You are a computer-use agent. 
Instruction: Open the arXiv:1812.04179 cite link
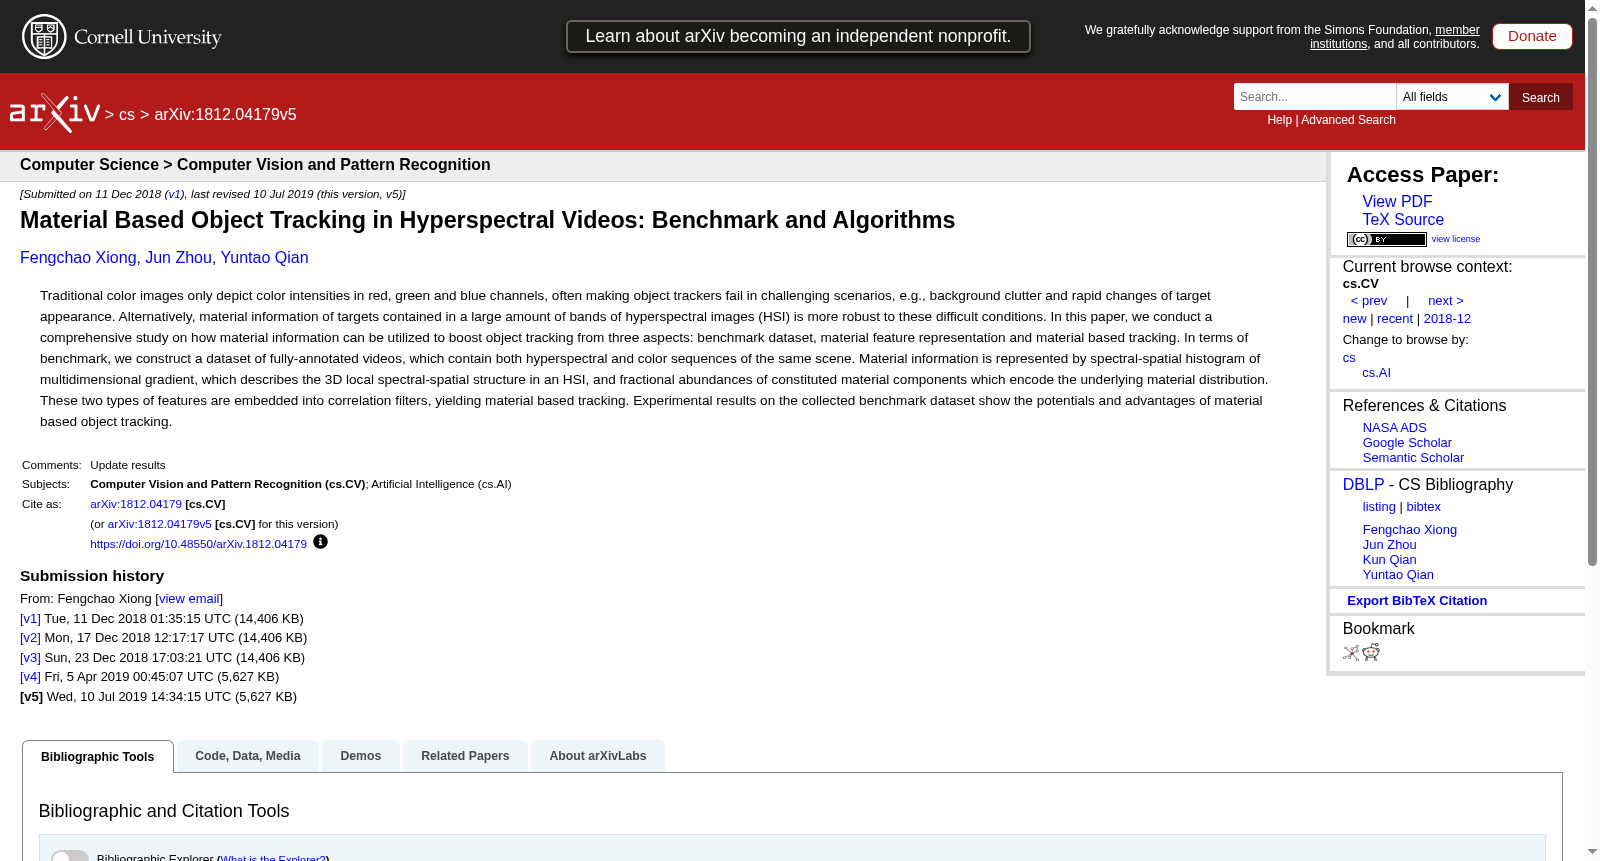136,504
